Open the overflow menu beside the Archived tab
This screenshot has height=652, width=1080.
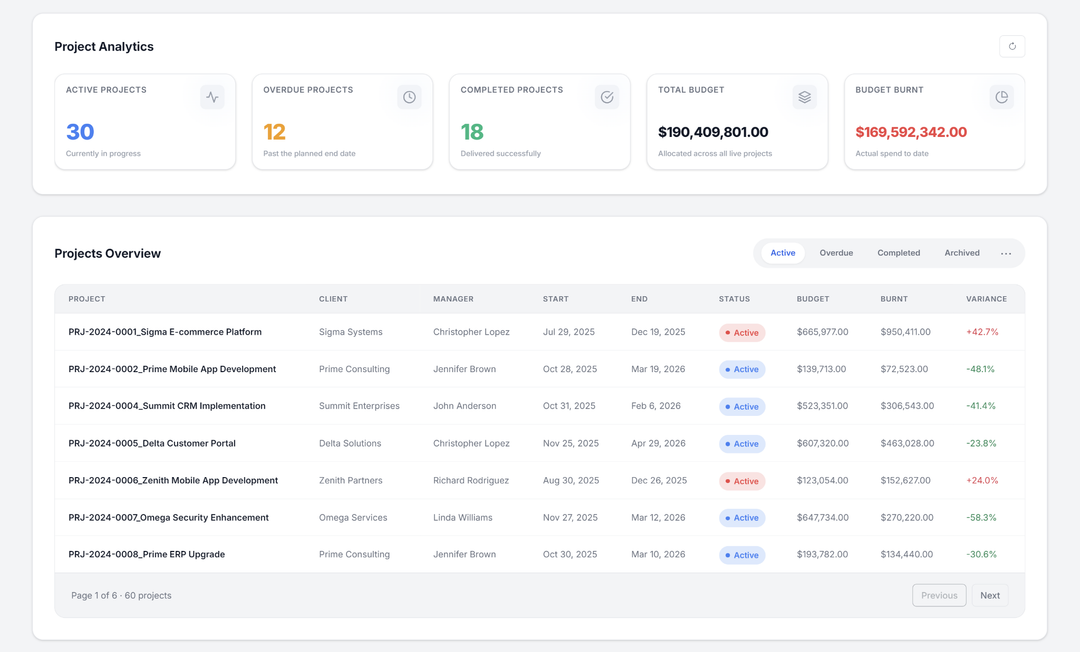[1008, 253]
